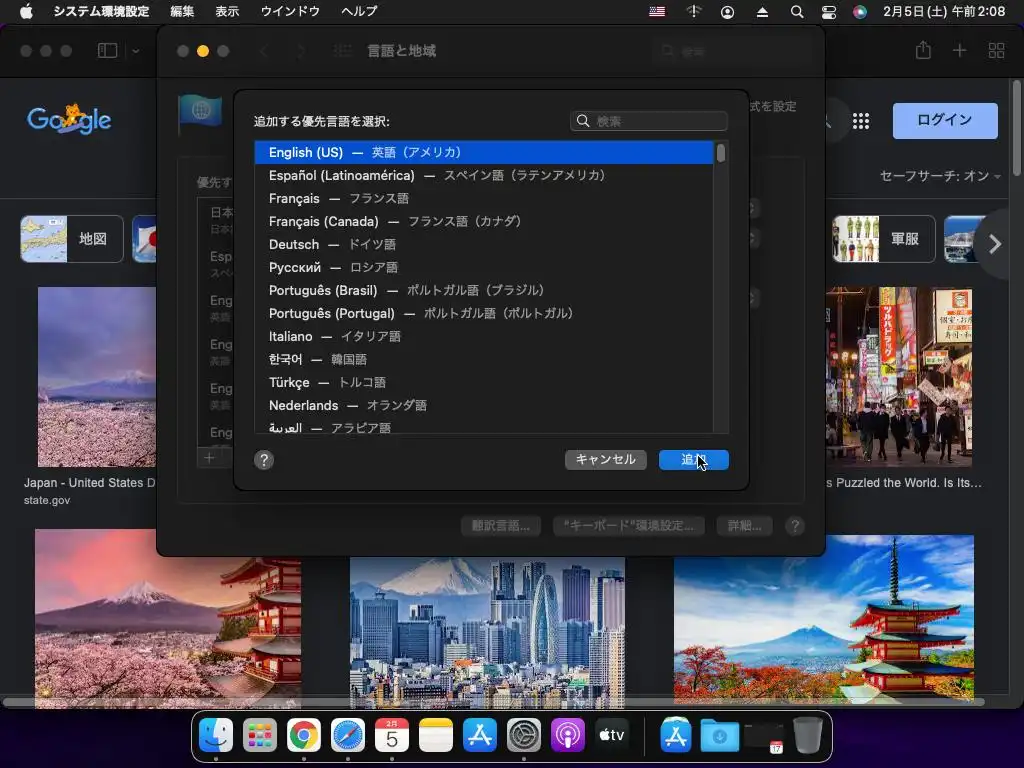Select Português (Brasil) language row
Image resolution: width=1024 pixels, height=768 pixels.
484,290
